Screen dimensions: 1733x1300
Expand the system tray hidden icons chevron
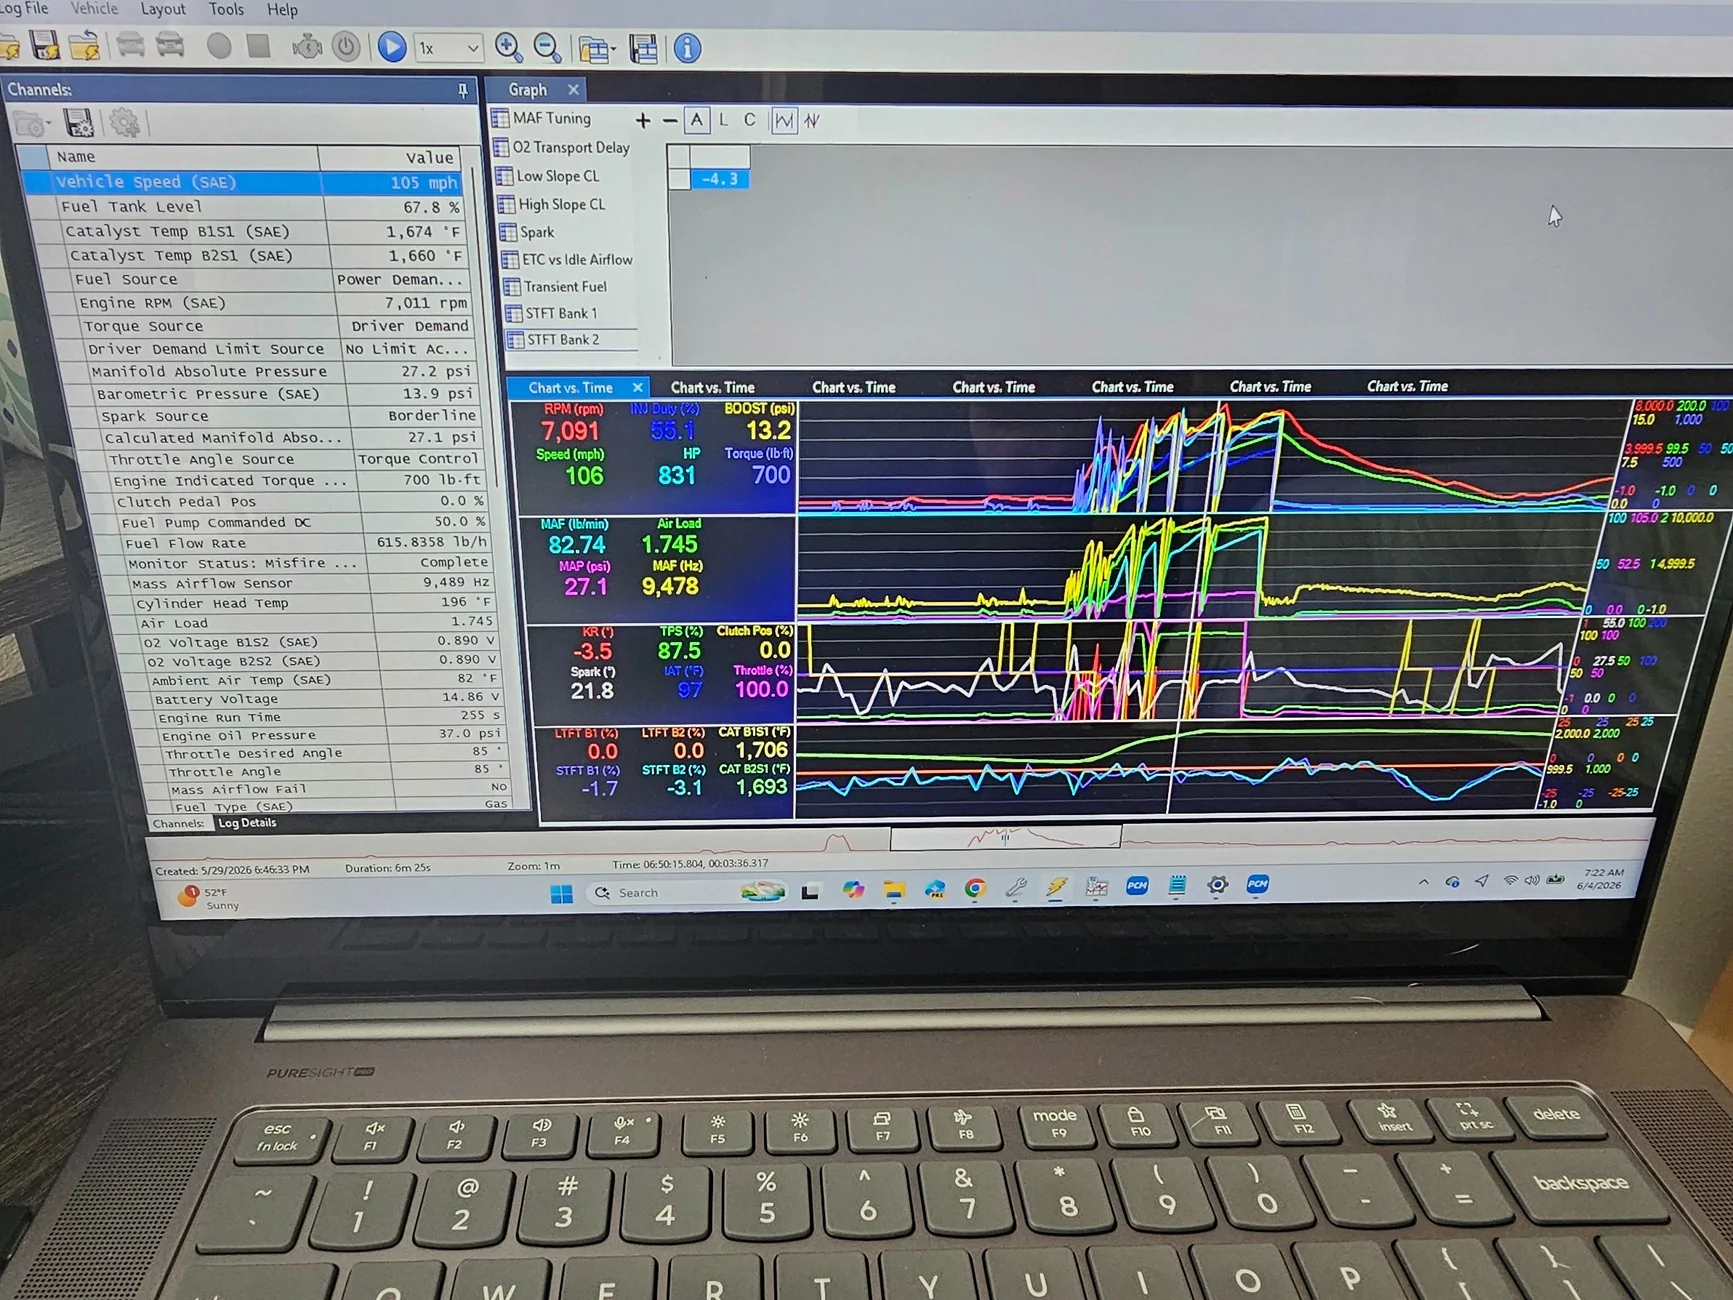(1423, 882)
